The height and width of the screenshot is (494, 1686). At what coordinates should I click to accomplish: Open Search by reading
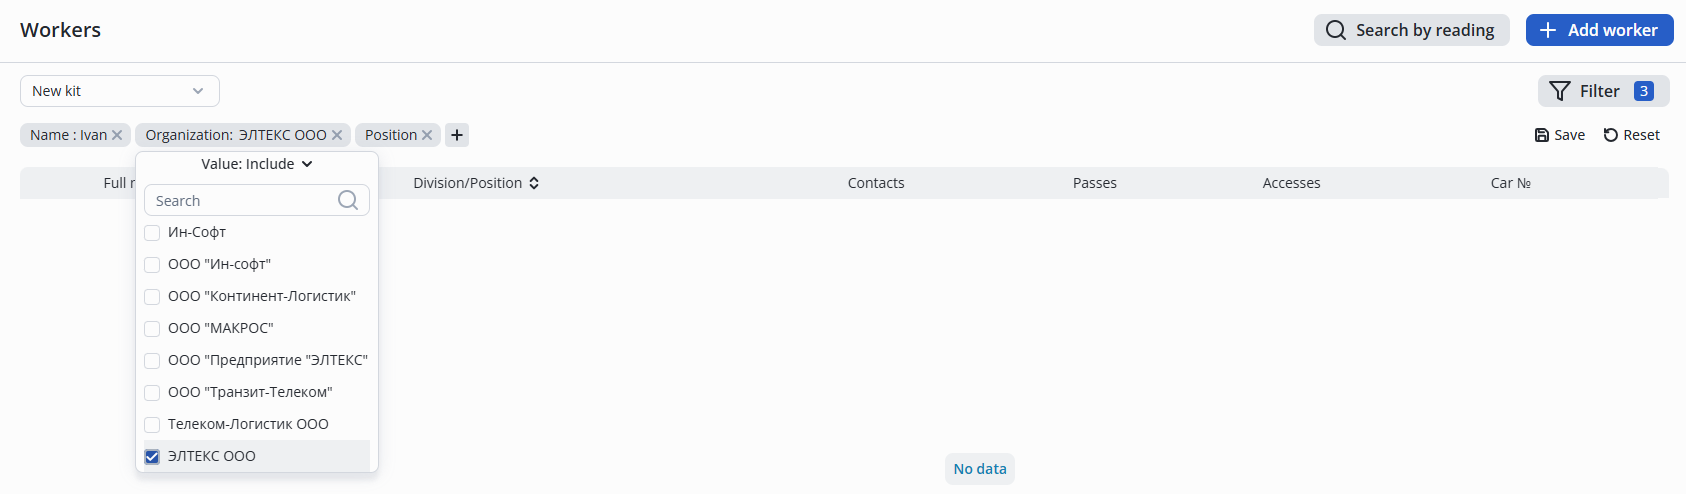1411,30
